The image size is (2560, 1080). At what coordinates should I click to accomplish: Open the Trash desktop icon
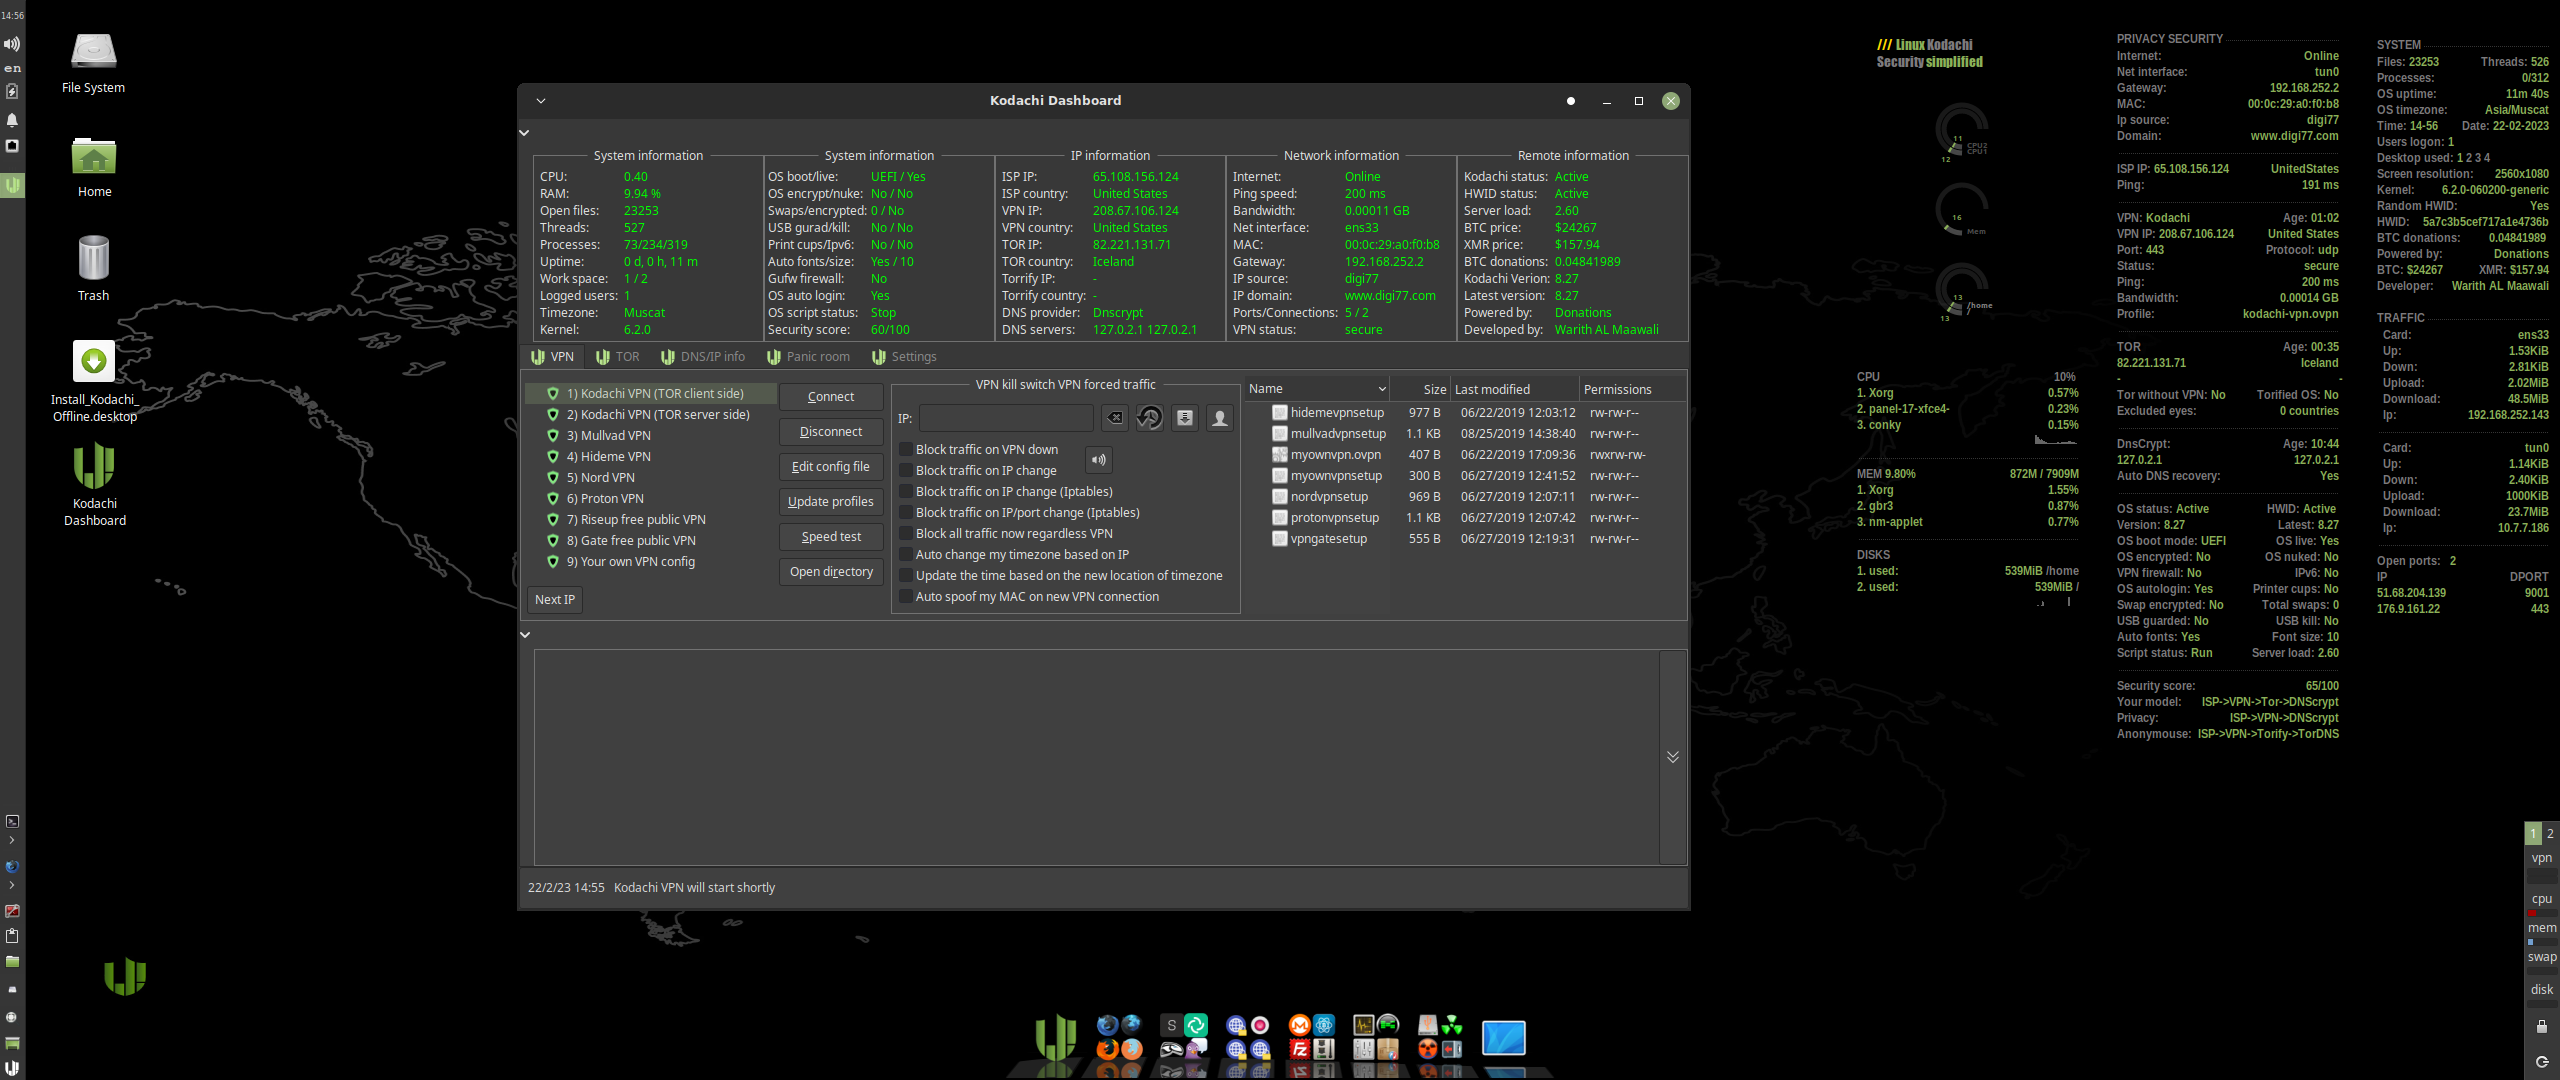pos(93,269)
